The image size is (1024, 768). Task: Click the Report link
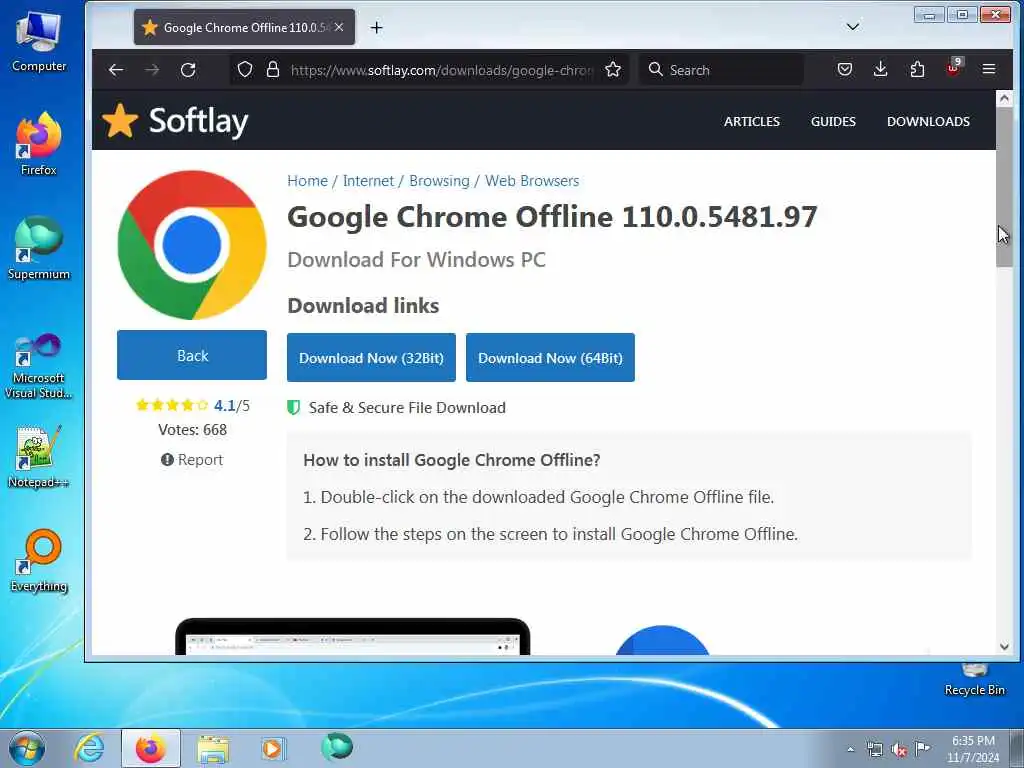point(192,460)
